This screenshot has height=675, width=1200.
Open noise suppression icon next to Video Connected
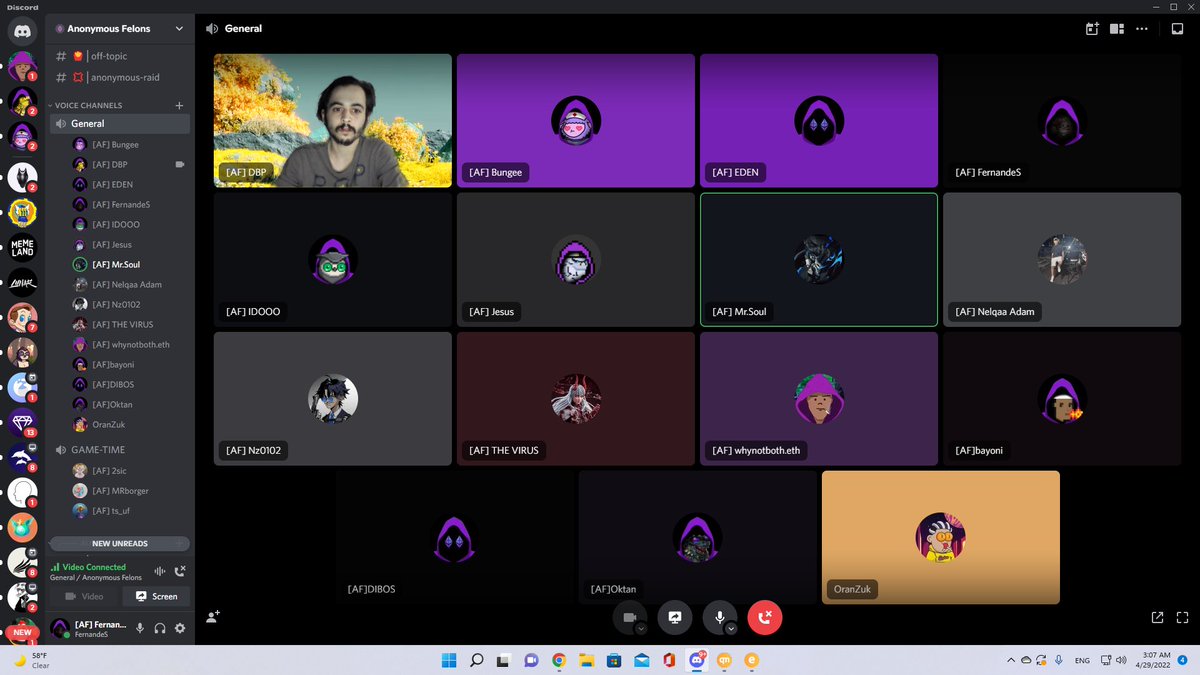click(x=159, y=571)
